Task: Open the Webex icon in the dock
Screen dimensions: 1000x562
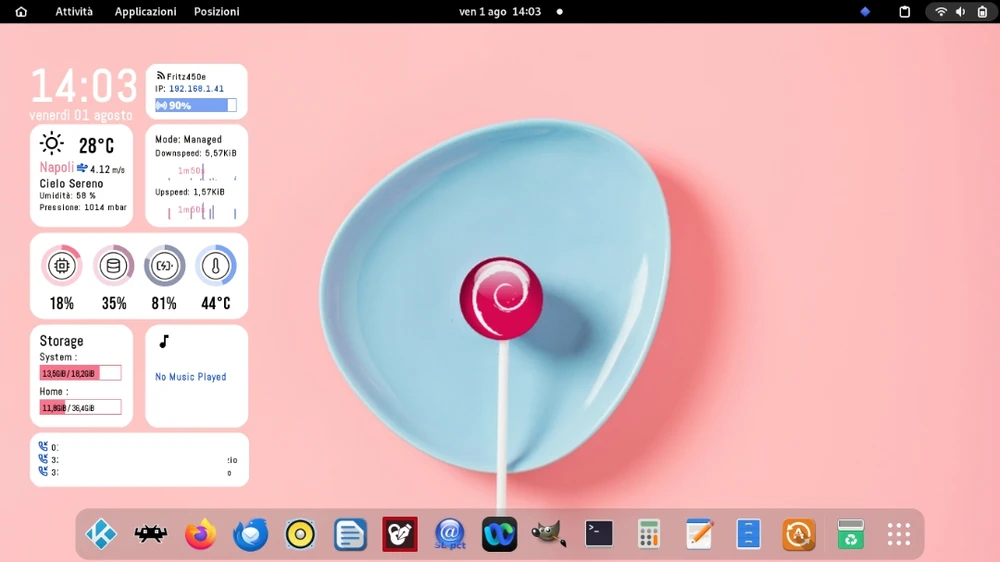Action: tap(499, 534)
